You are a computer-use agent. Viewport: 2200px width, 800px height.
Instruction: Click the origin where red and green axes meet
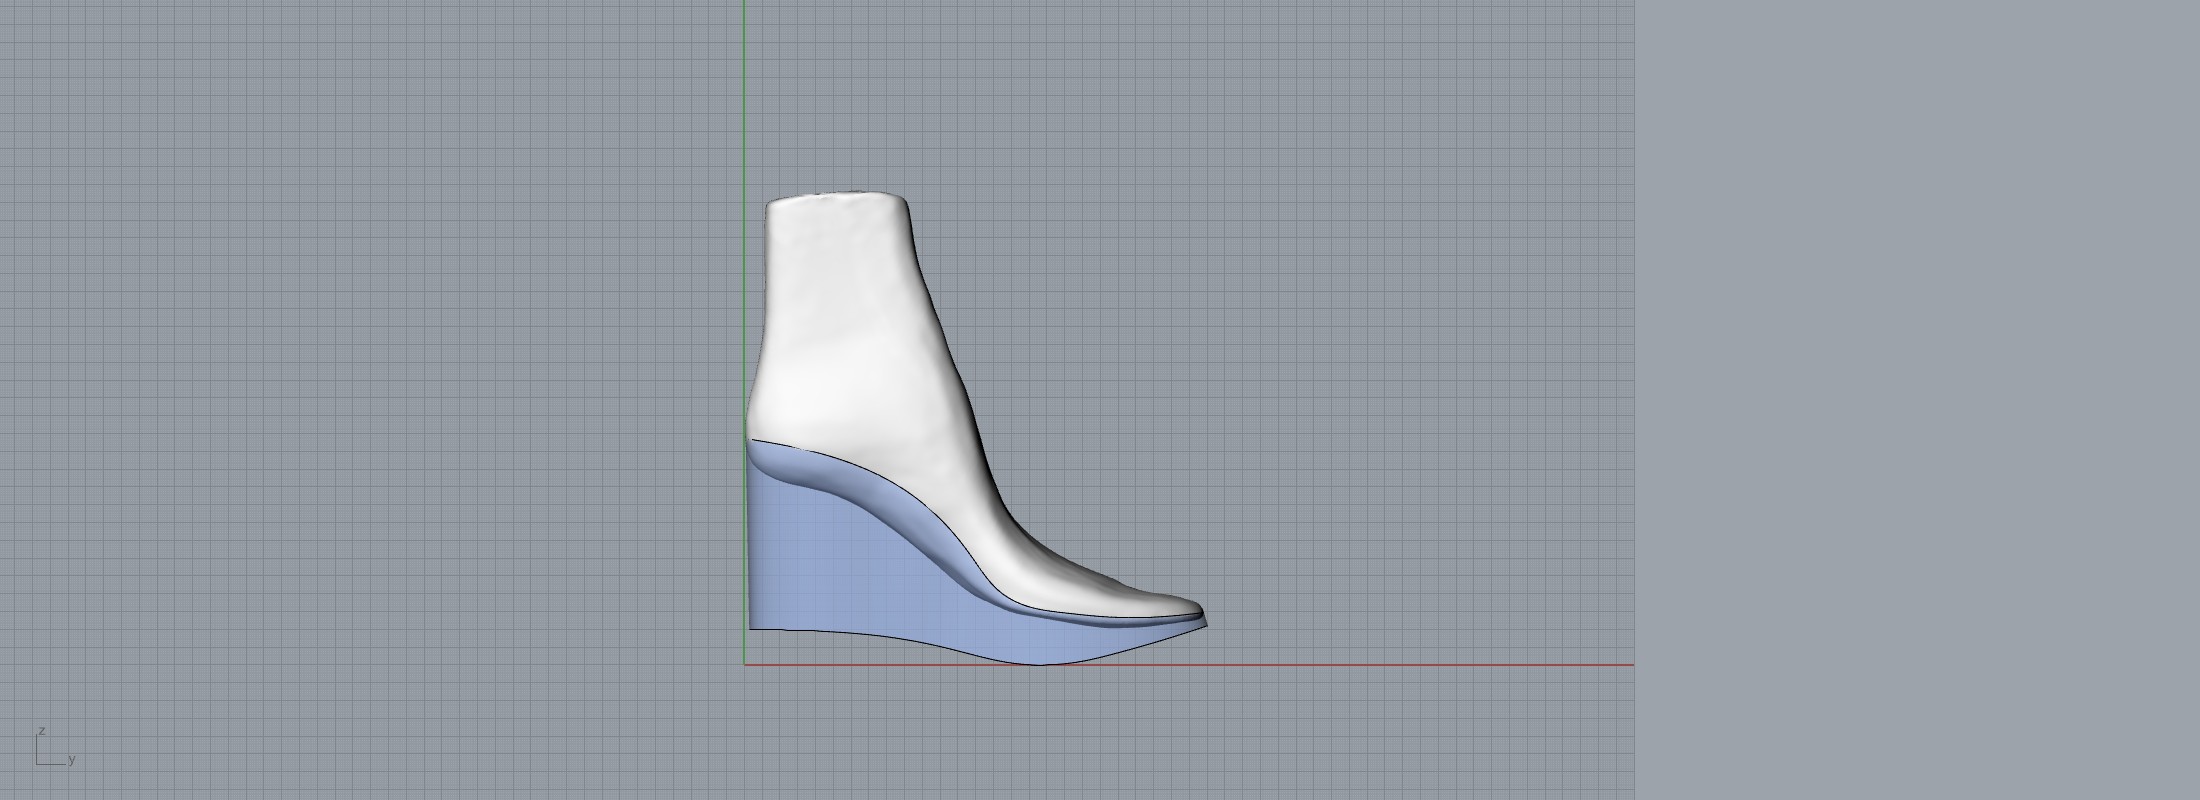744,665
